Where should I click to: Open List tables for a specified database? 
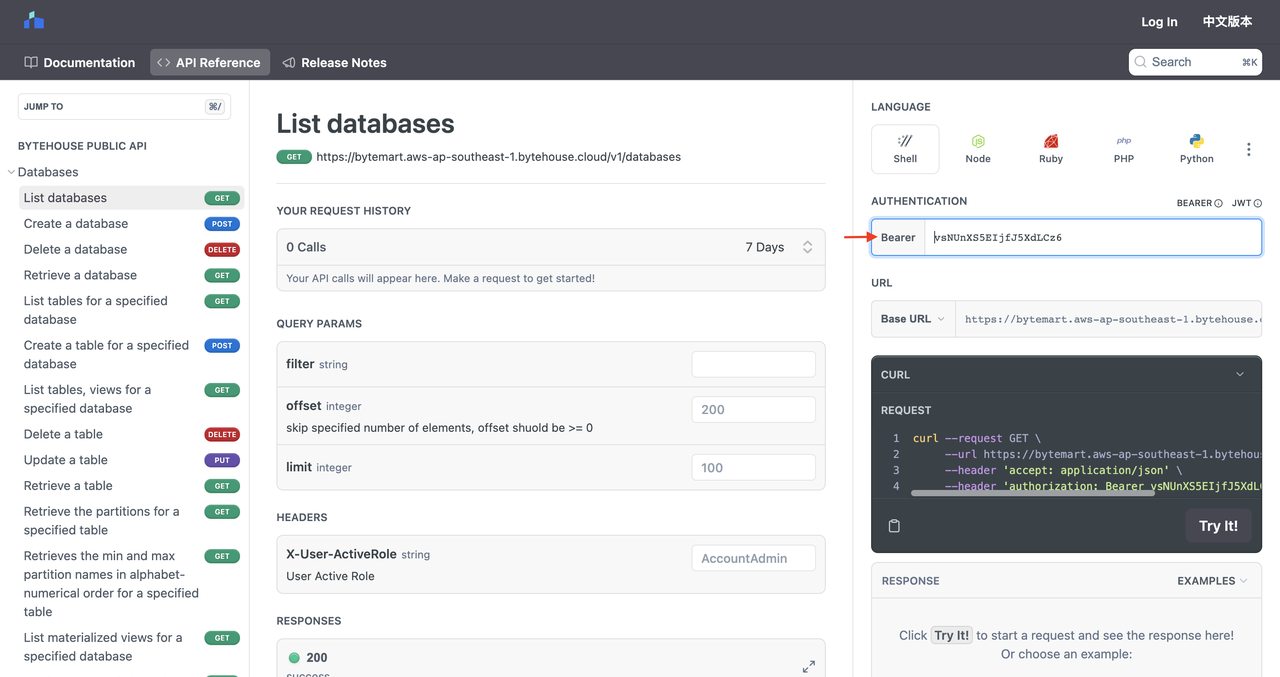[x=130, y=310]
